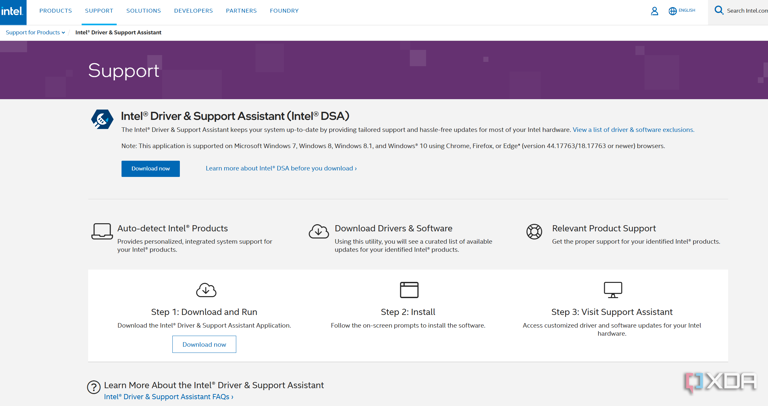Click the outlined Download now button under Step 1

[204, 344]
